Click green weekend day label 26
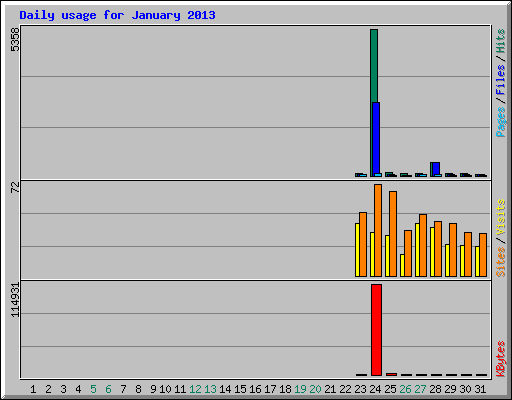The width and height of the screenshot is (512, 400). pyautogui.click(x=405, y=389)
